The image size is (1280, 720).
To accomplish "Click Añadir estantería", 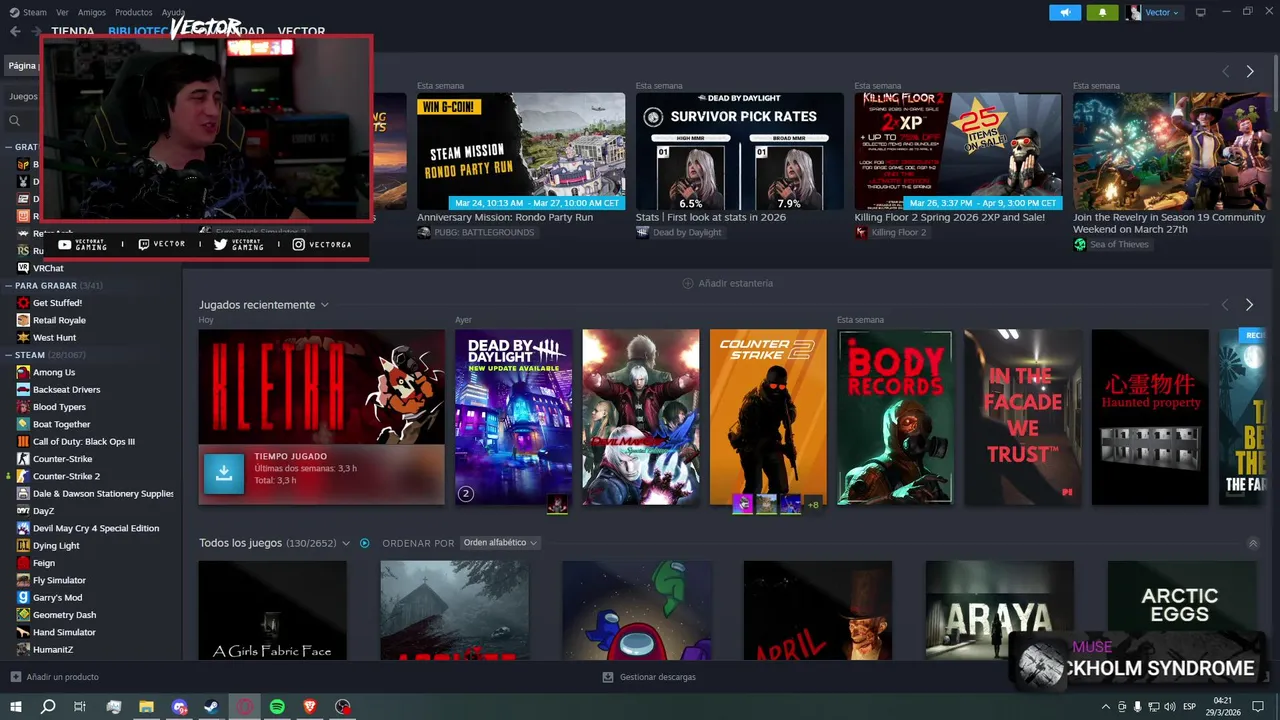I will pos(727,283).
